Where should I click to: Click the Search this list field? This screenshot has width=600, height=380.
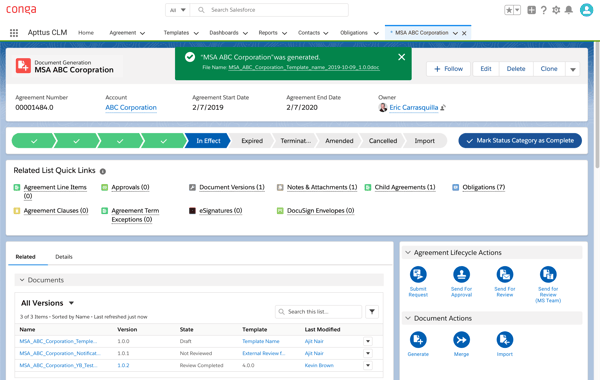point(318,312)
